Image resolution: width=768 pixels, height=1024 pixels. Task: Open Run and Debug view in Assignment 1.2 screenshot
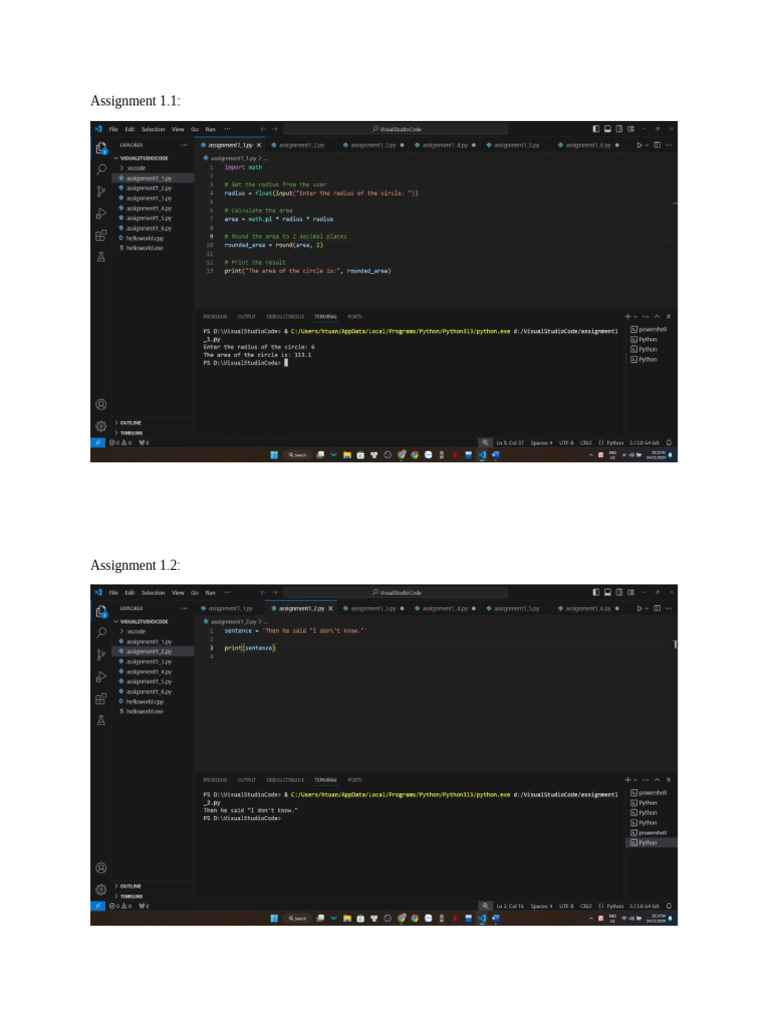click(101, 677)
